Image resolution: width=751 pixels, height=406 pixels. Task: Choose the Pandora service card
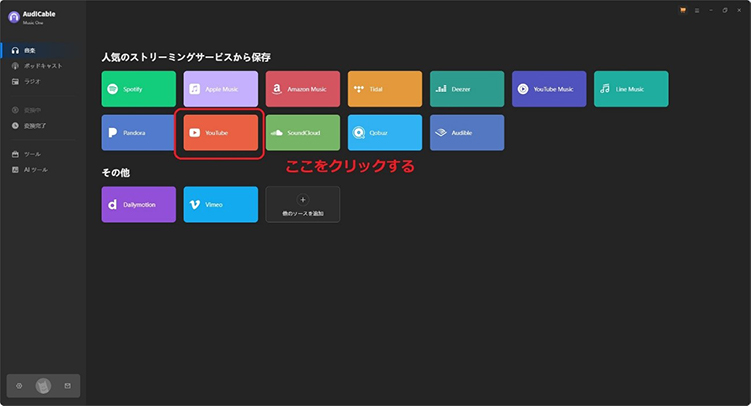(138, 133)
